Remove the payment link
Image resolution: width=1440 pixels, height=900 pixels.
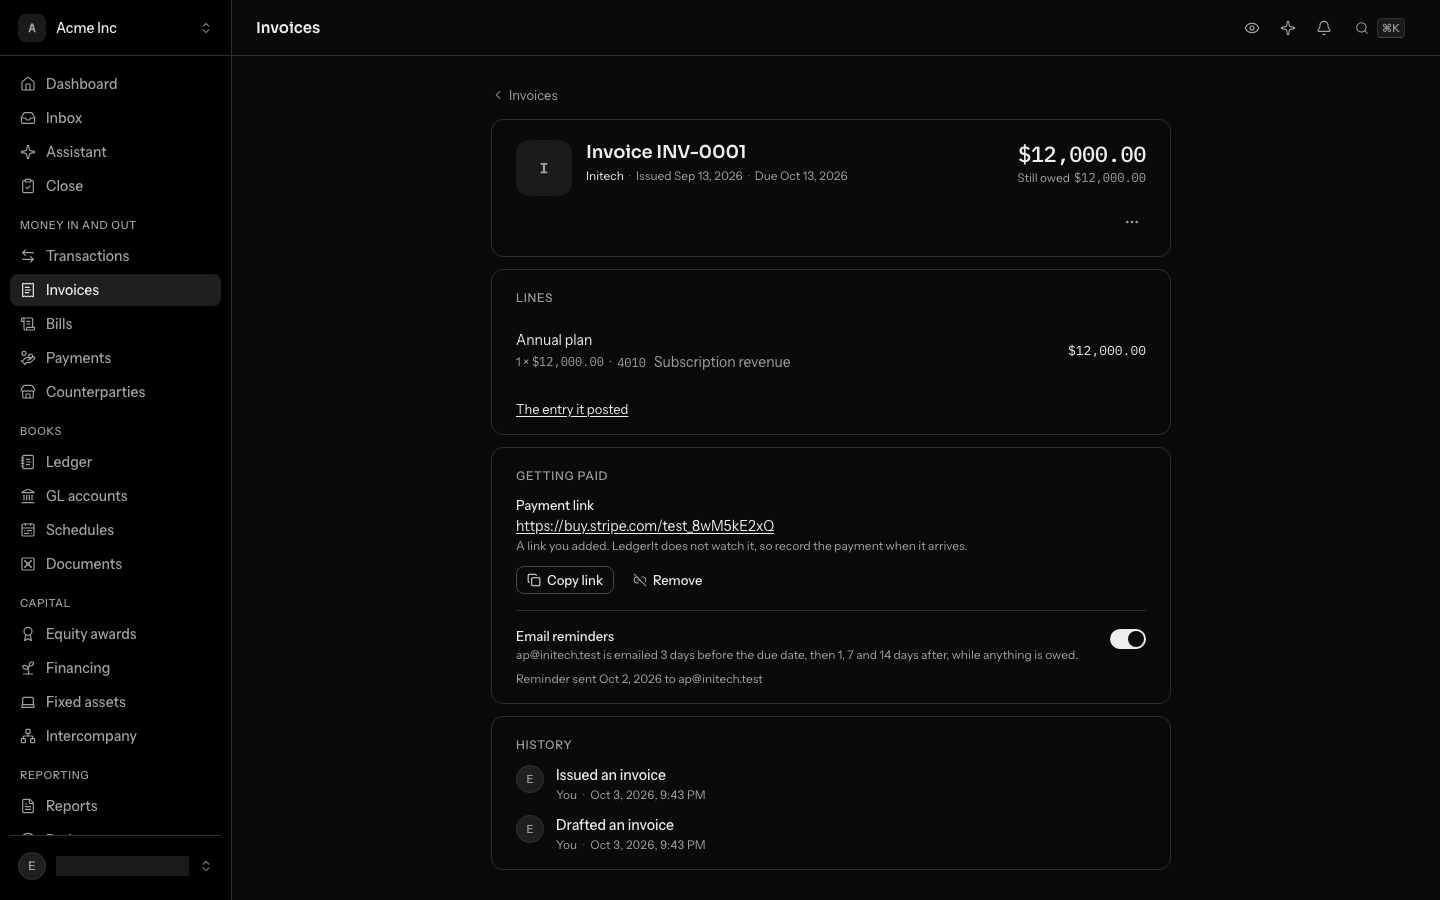[668, 580]
